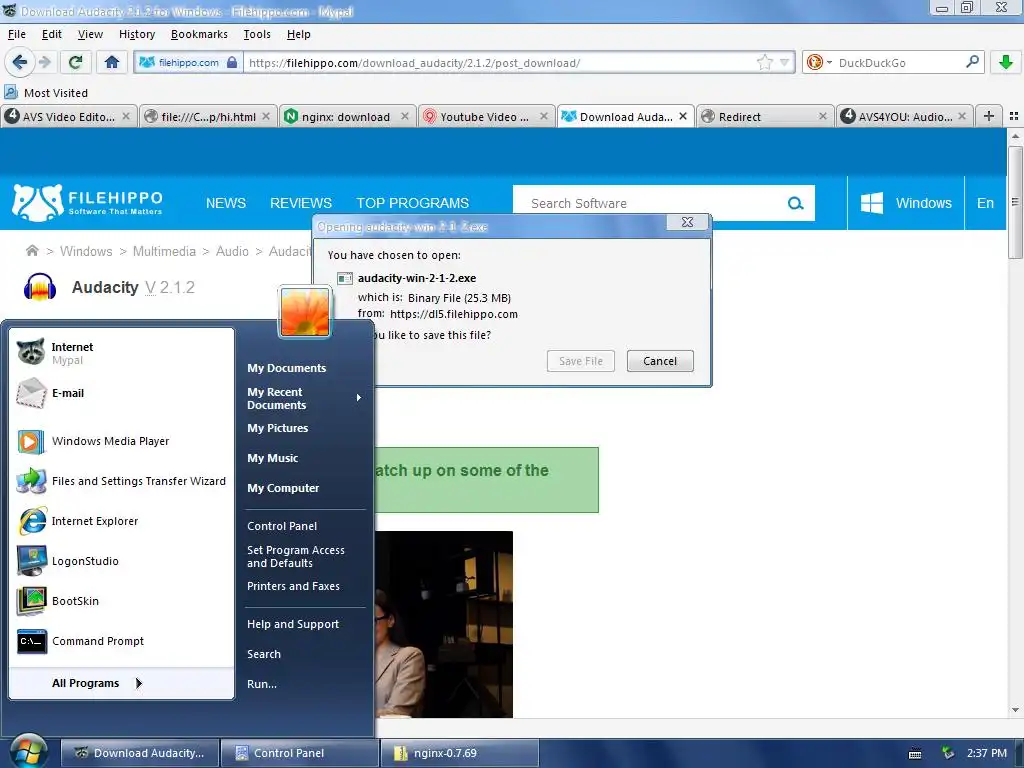This screenshot has height=768, width=1024.
Task: Open the Edit menu
Action: pyautogui.click(x=52, y=34)
